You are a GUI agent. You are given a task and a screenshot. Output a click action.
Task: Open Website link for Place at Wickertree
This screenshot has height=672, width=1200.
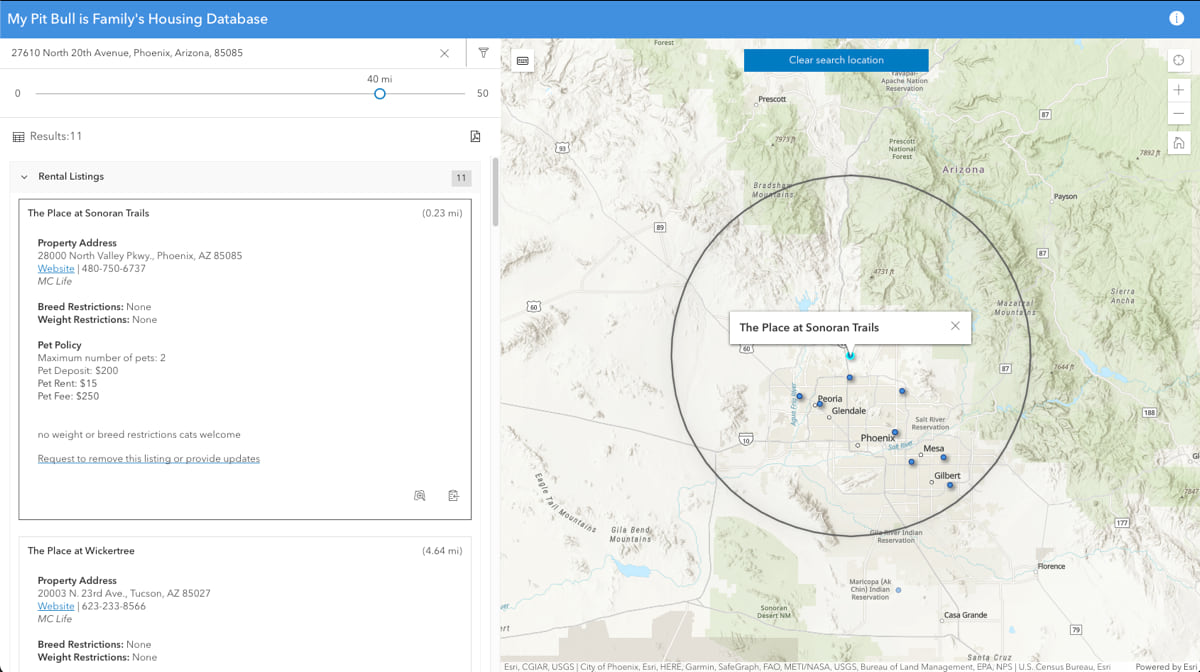[x=56, y=606]
